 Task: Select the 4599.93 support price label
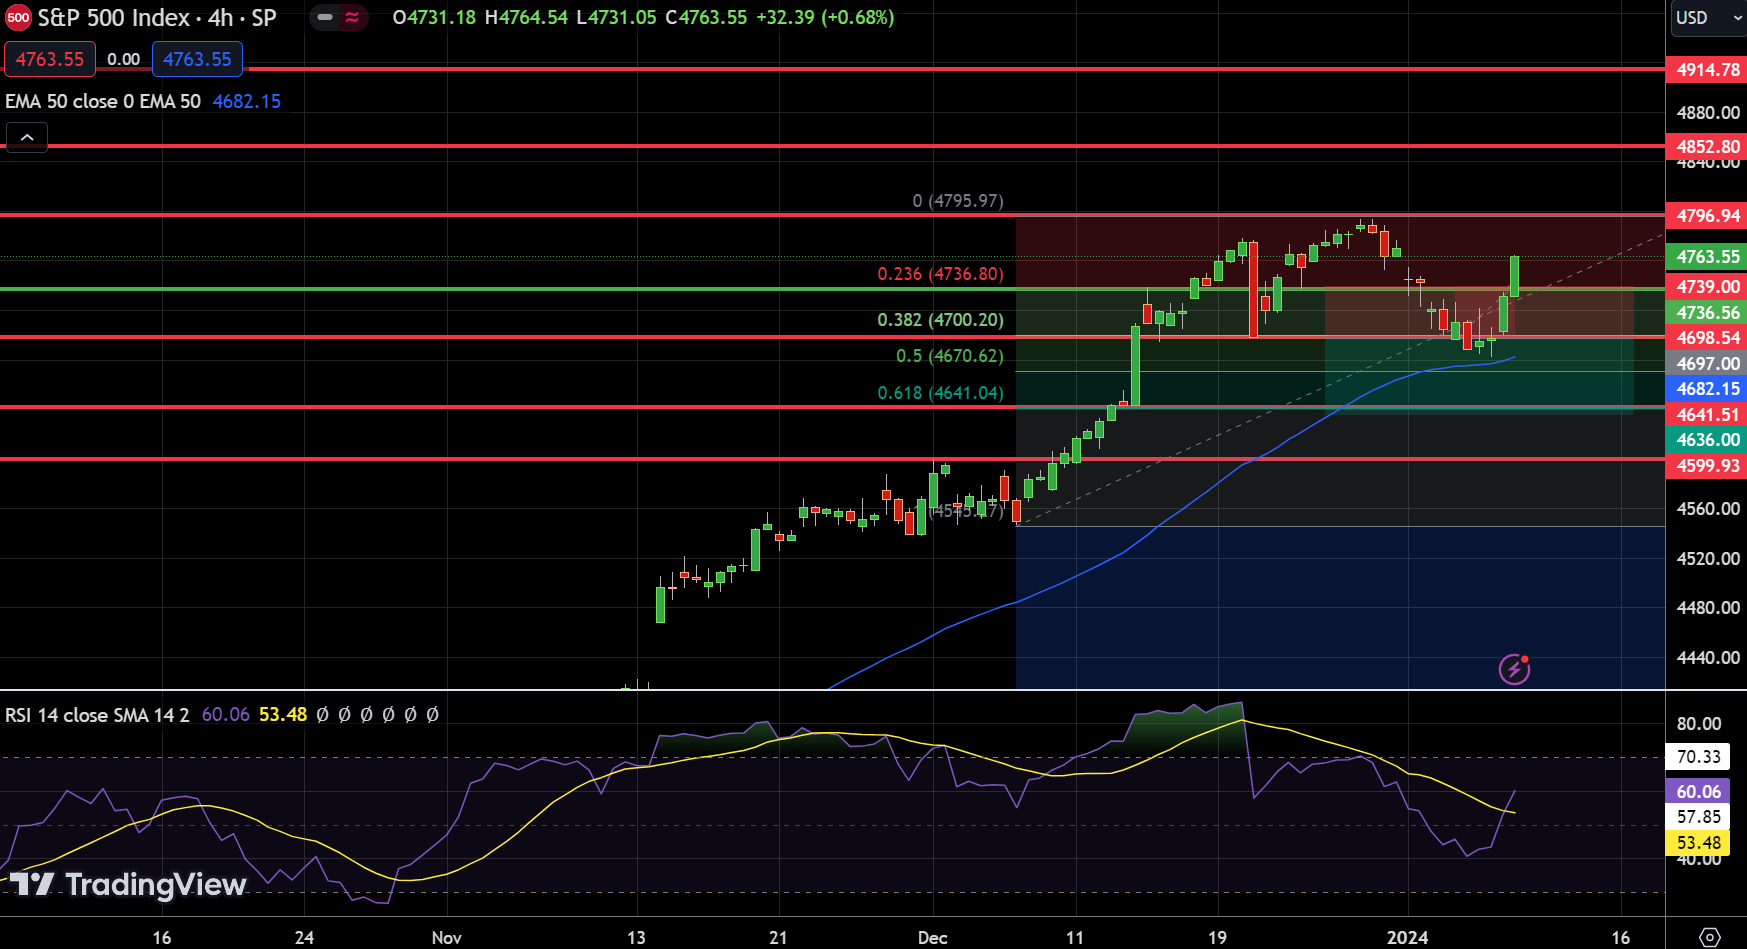[x=1707, y=466]
